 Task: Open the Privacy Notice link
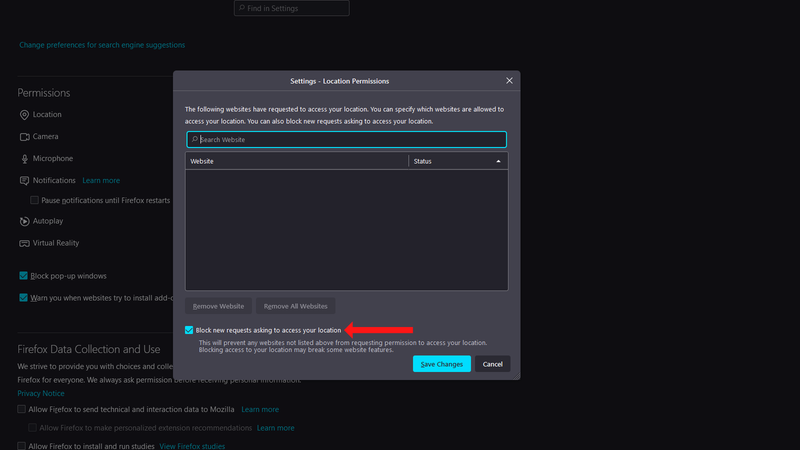click(41, 394)
